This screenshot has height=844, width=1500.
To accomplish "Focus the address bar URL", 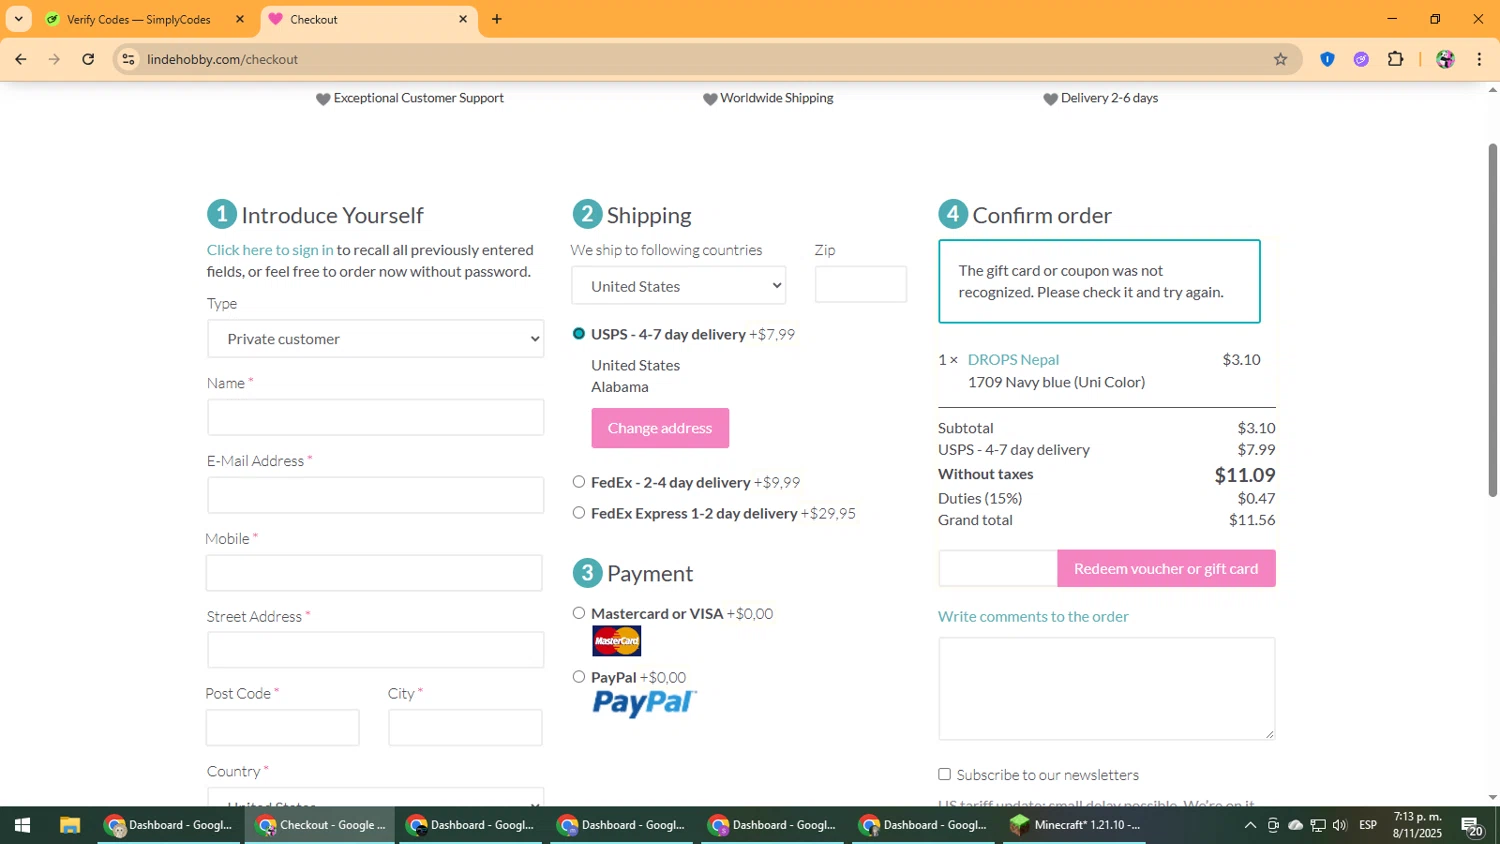I will 222,59.
